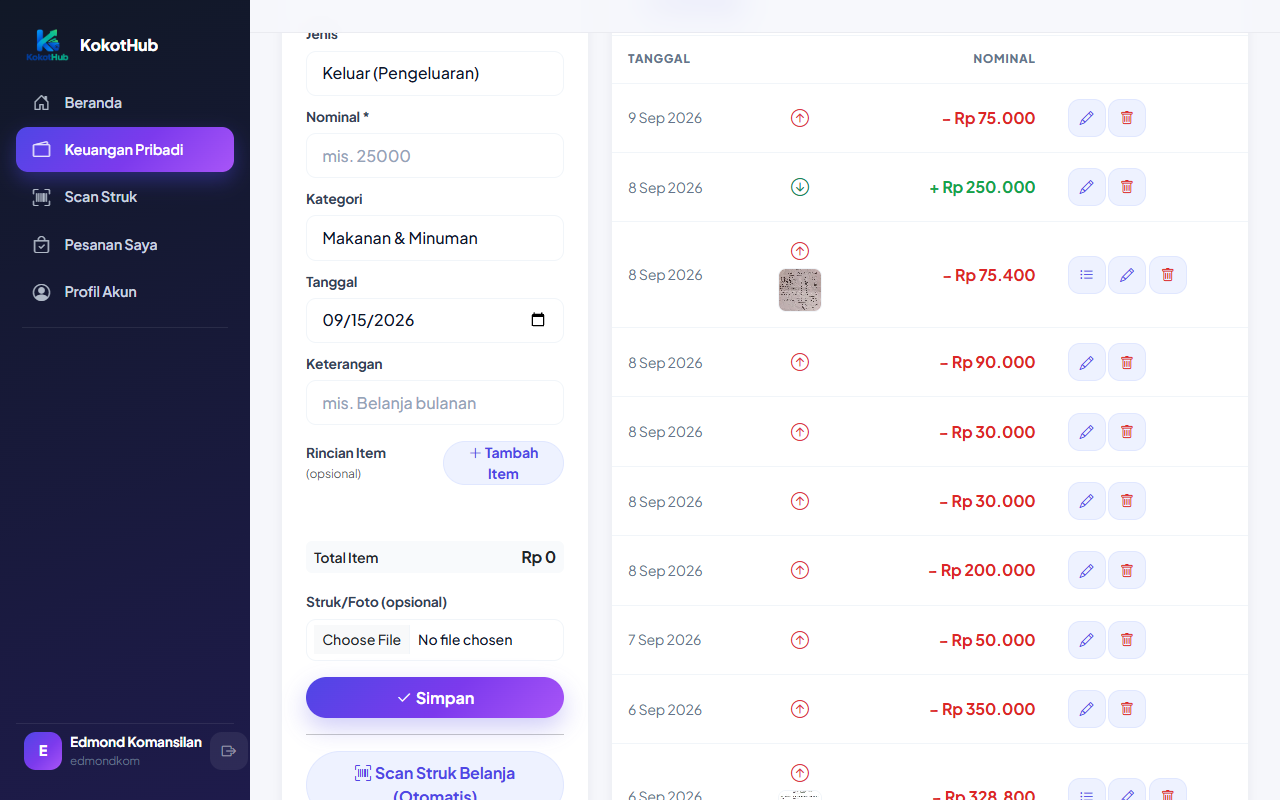Click Scan Struk Belanja (Otomatis) button
This screenshot has width=1280, height=800.
(435, 778)
